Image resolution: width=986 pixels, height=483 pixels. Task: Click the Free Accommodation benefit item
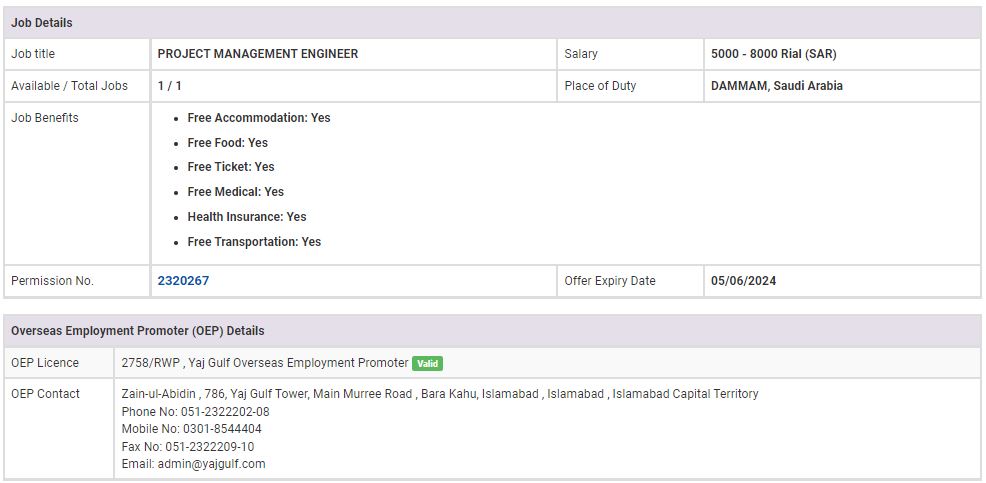tap(258, 118)
